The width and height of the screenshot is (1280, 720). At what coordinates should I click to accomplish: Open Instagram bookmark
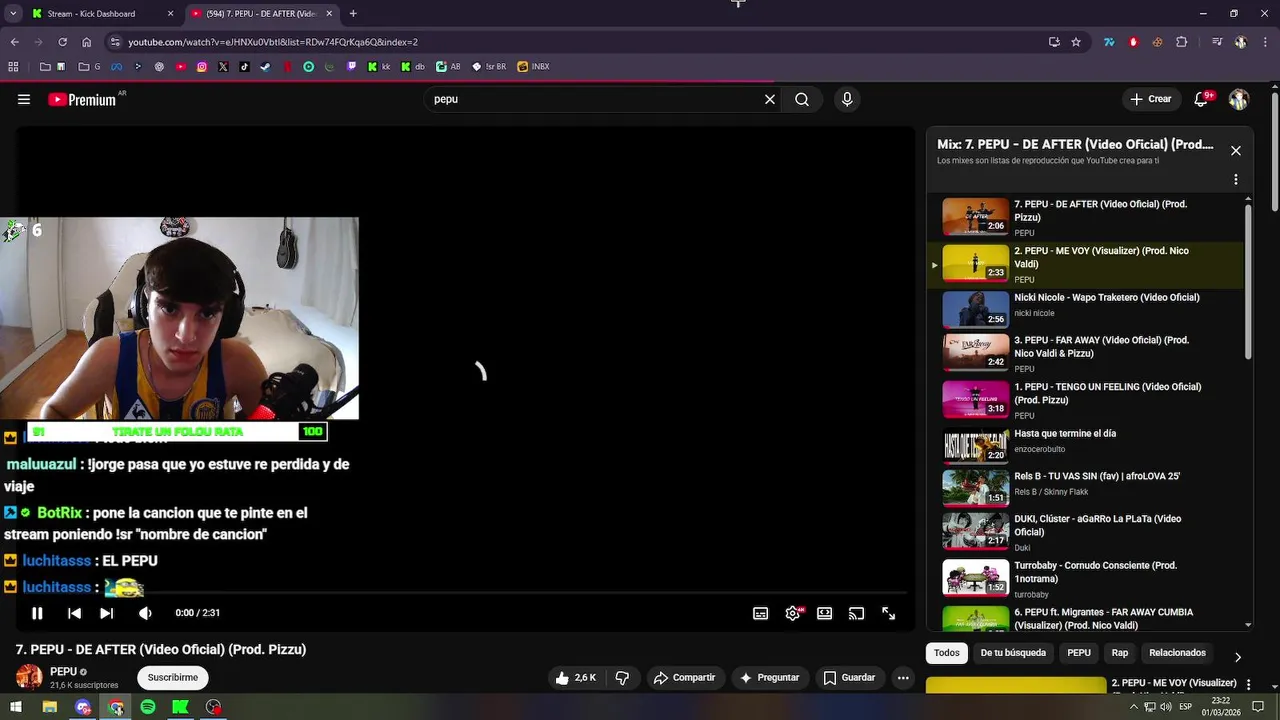[x=202, y=67]
